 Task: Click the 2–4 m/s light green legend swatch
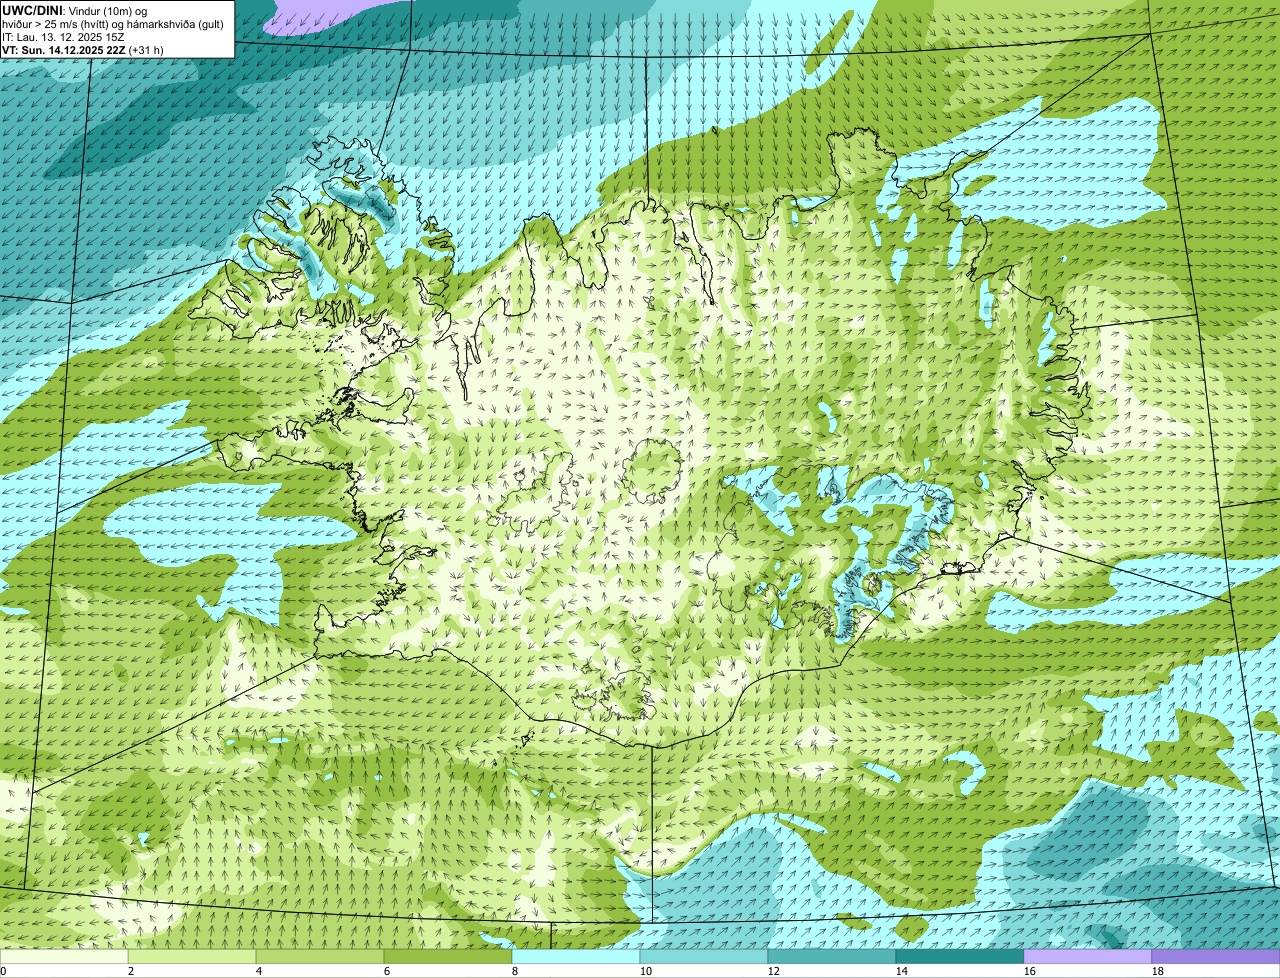pos(192,957)
